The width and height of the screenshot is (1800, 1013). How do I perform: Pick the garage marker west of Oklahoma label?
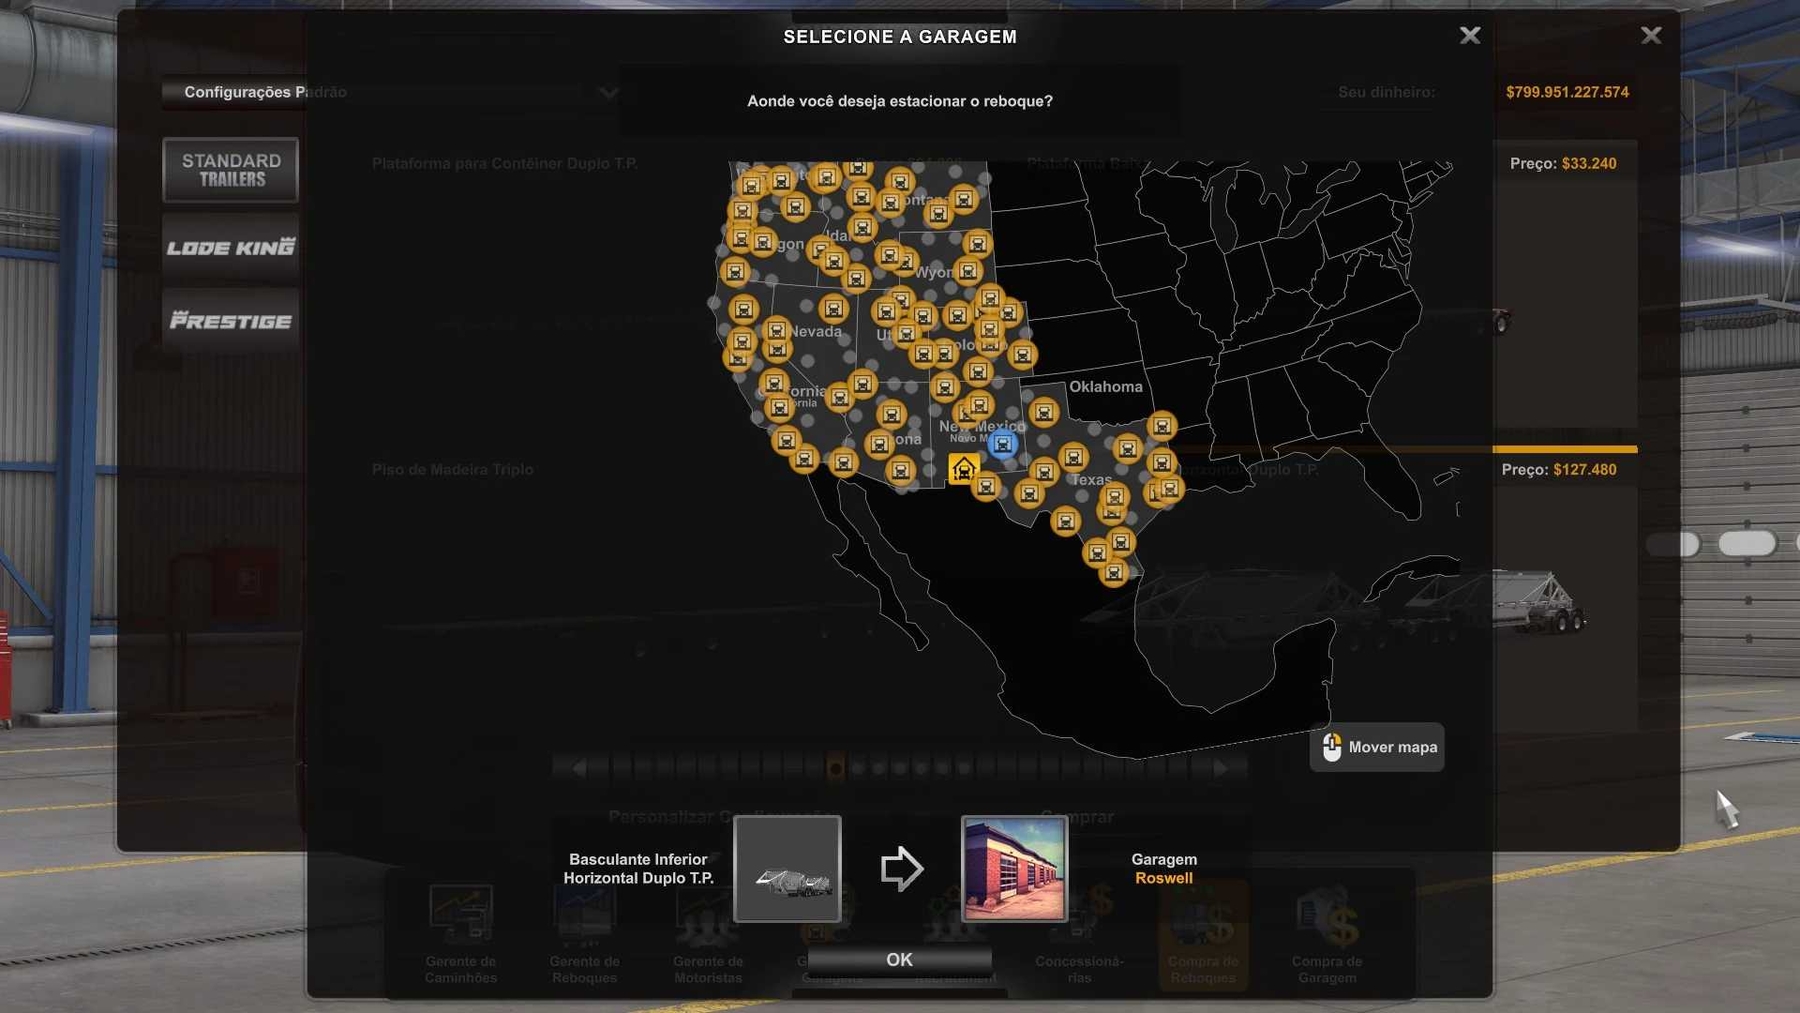(1043, 412)
